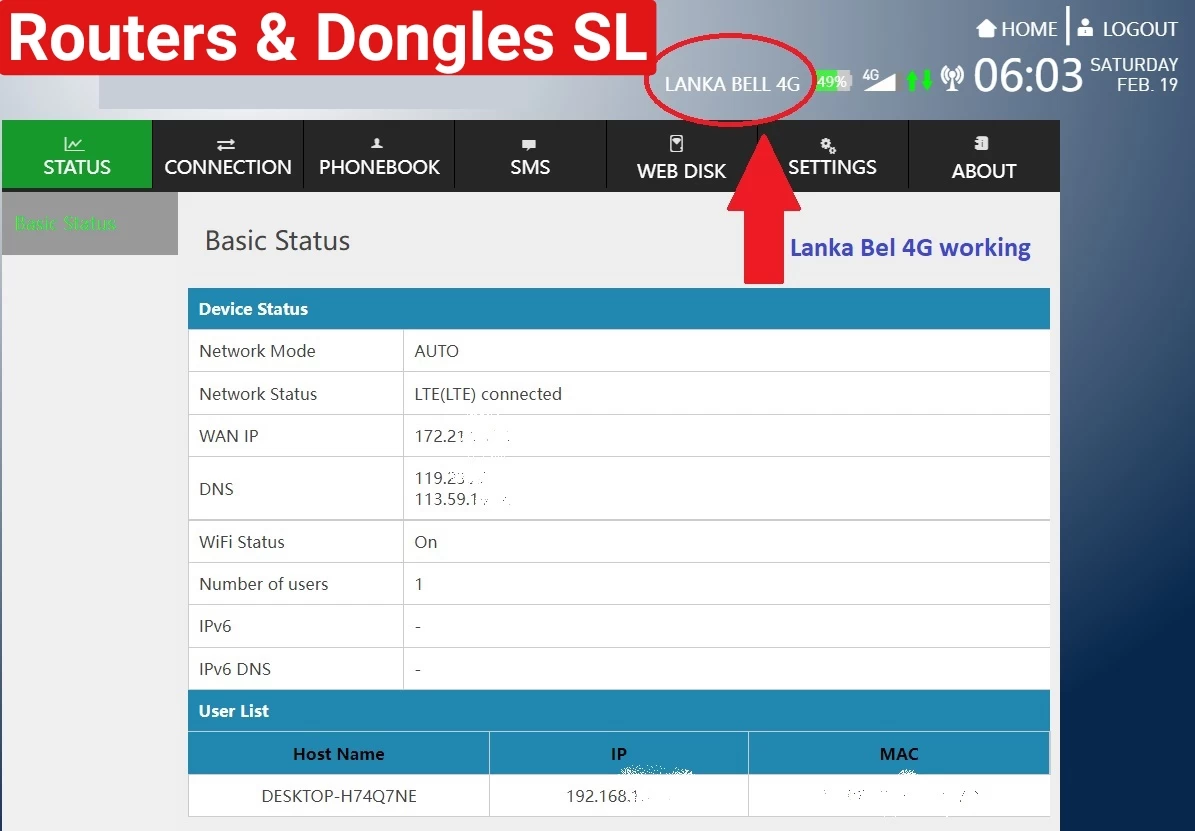Click the Number of users label
1195x831 pixels.
coord(264,584)
